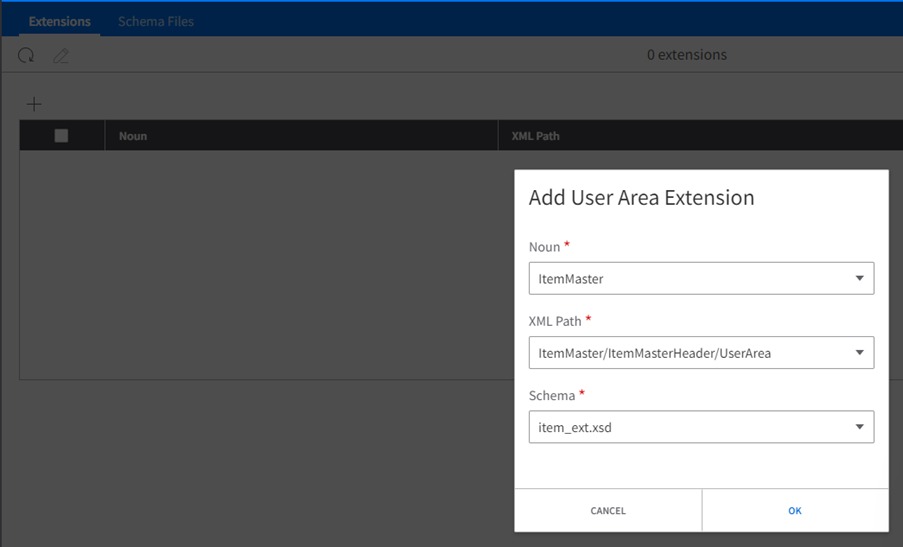Screen dimensions: 903x547
Task: Click the 'Noun' field label in dialog
Action: pyautogui.click(x=544, y=247)
